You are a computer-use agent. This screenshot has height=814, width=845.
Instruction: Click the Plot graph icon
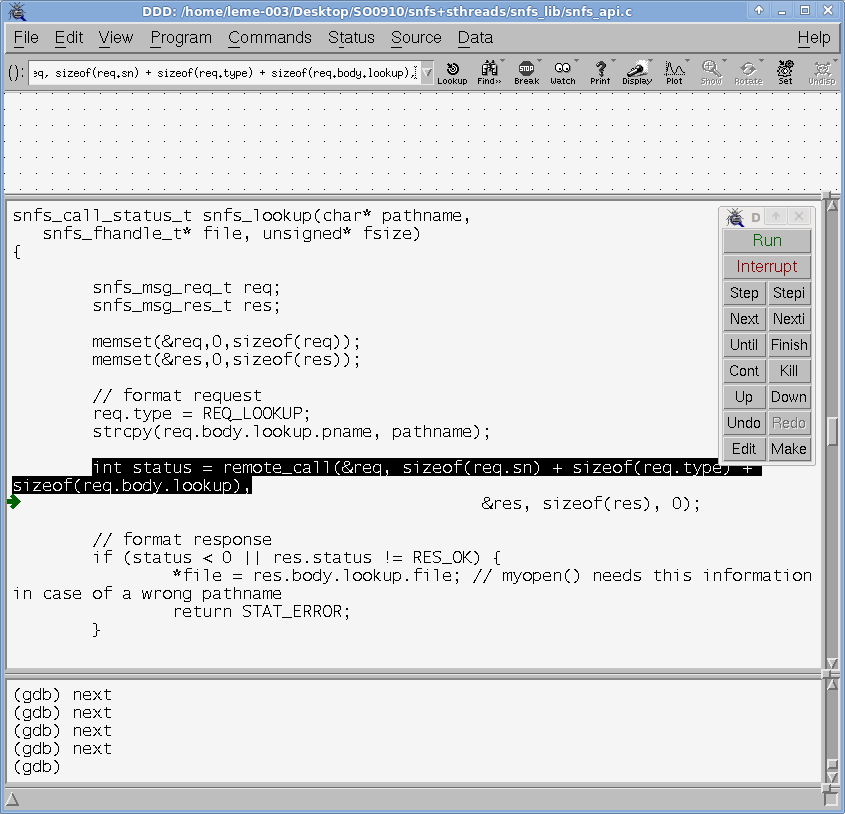click(674, 73)
